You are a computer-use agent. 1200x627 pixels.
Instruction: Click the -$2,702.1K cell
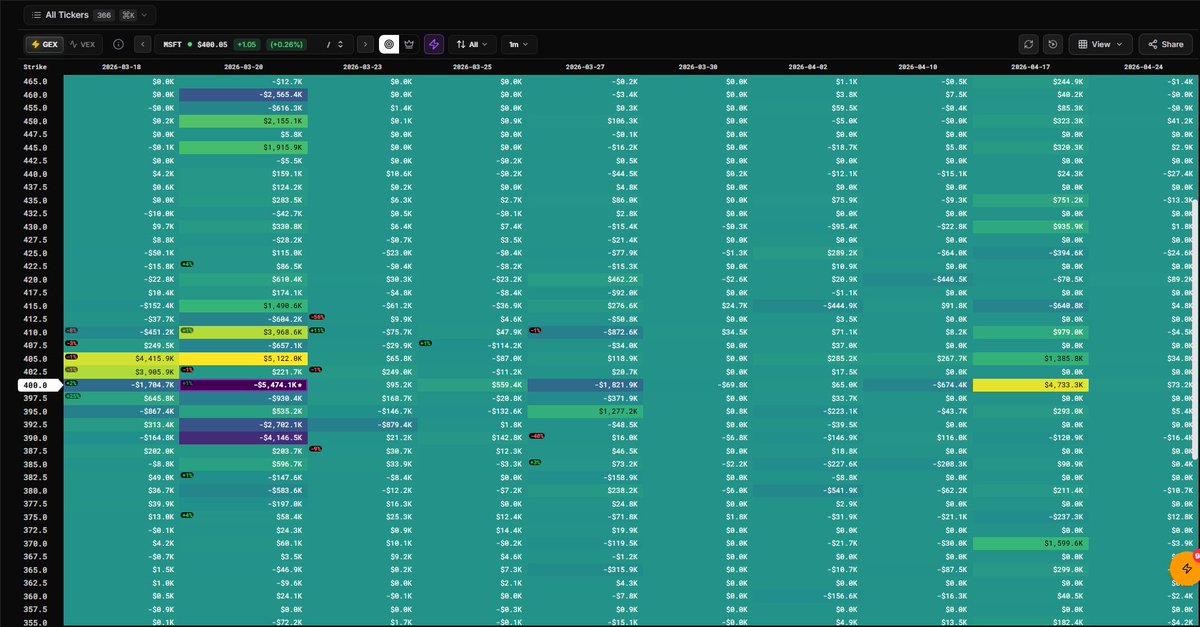(243, 423)
